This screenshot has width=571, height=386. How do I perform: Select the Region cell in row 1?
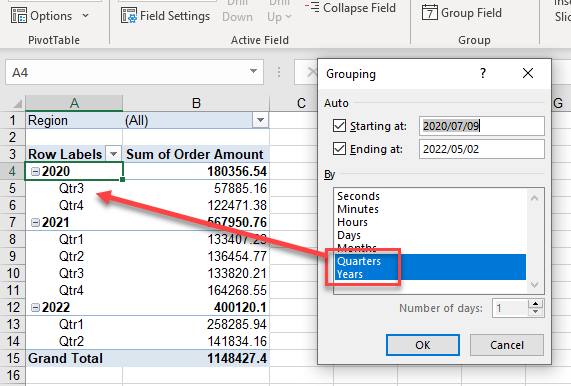[74, 120]
